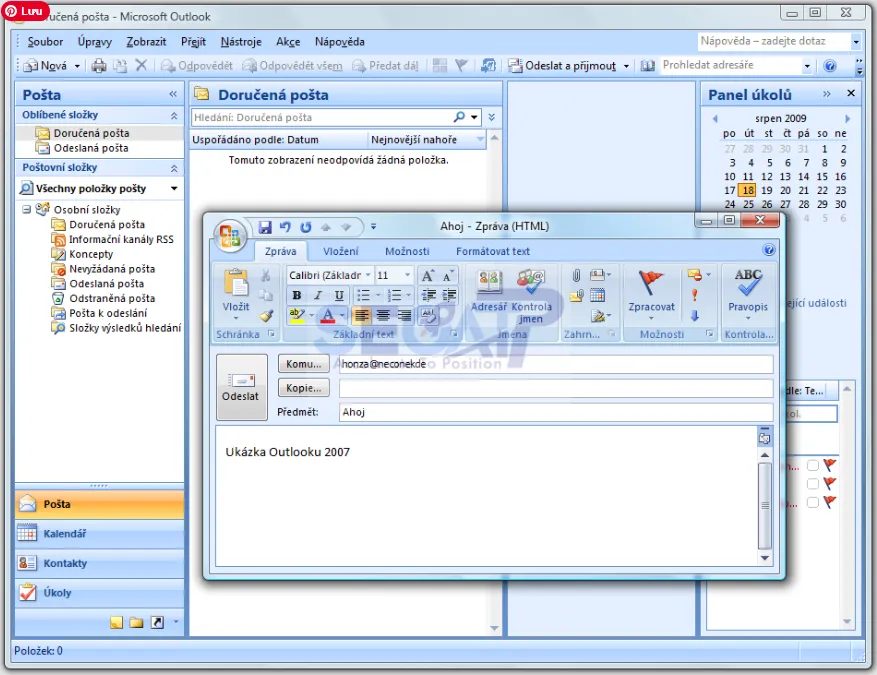Open the Calibri font dropdown
The height and width of the screenshot is (675, 877).
(x=368, y=274)
